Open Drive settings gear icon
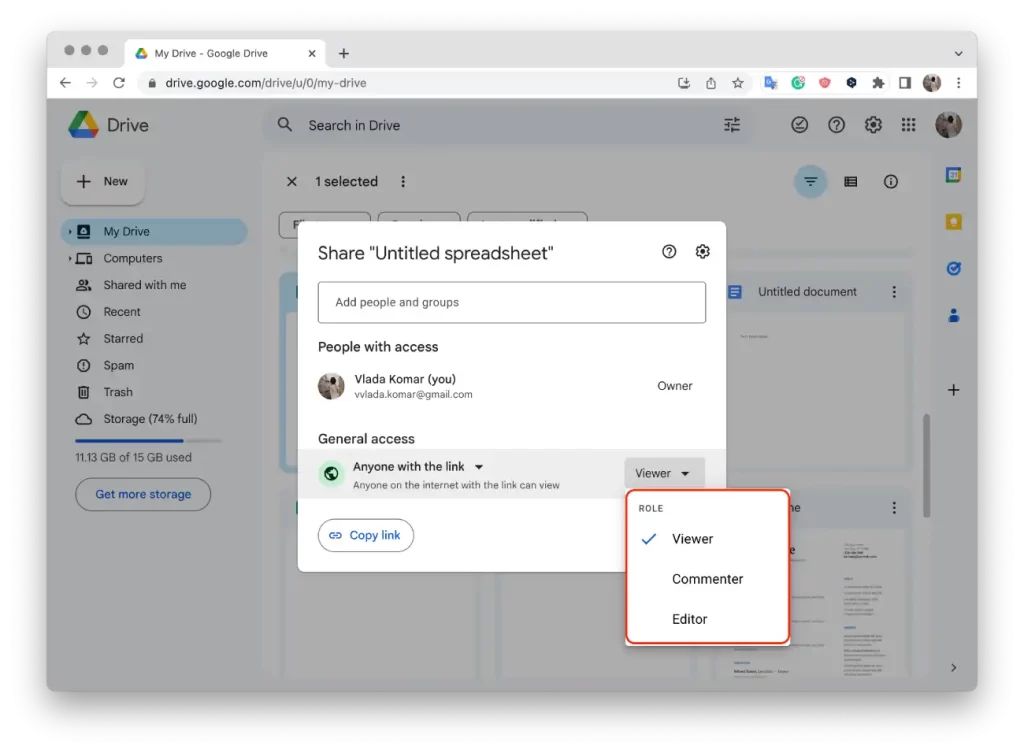The image size is (1024, 753). 873,125
